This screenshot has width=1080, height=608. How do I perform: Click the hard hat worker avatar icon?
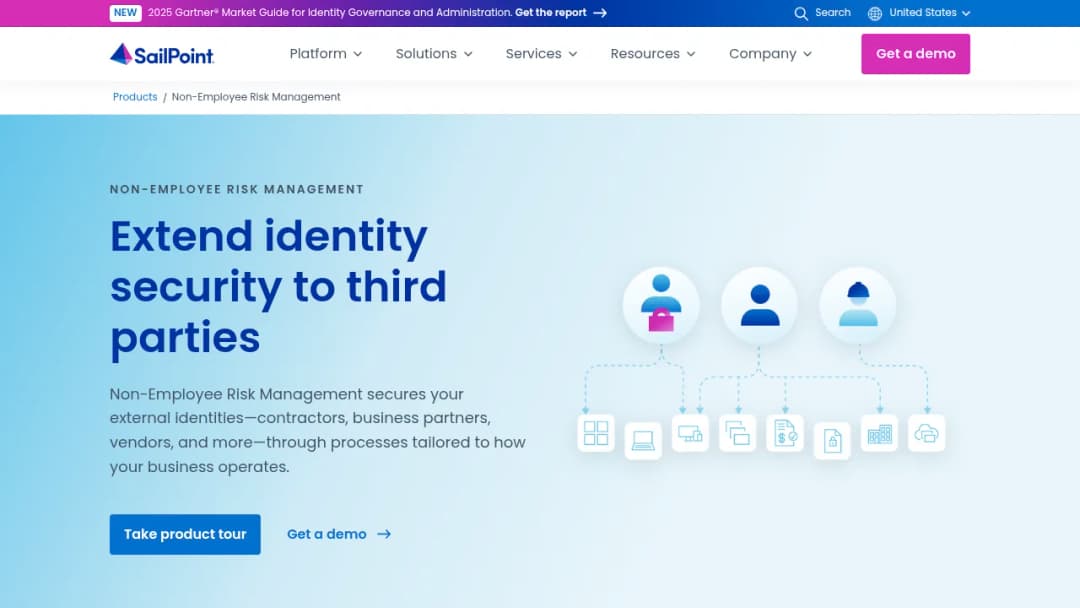click(x=858, y=304)
